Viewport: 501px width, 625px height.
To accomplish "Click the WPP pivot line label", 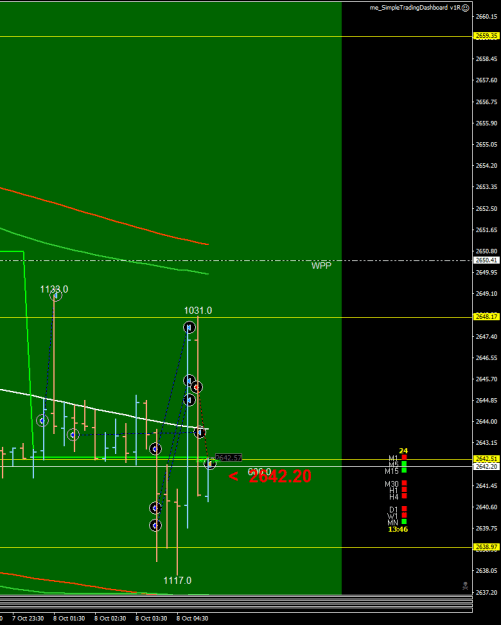I will (321, 265).
